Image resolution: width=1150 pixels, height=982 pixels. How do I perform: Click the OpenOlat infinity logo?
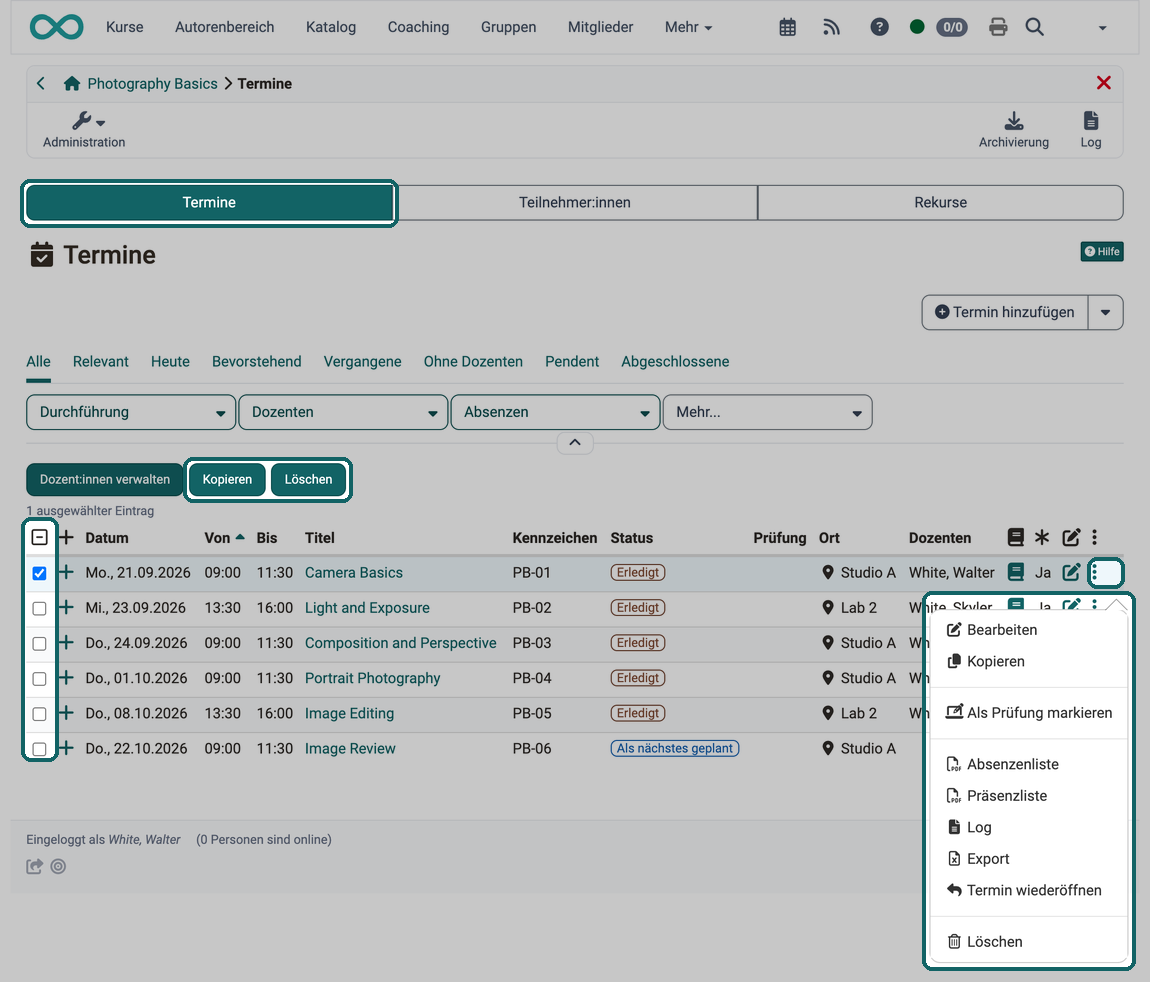pos(56,27)
